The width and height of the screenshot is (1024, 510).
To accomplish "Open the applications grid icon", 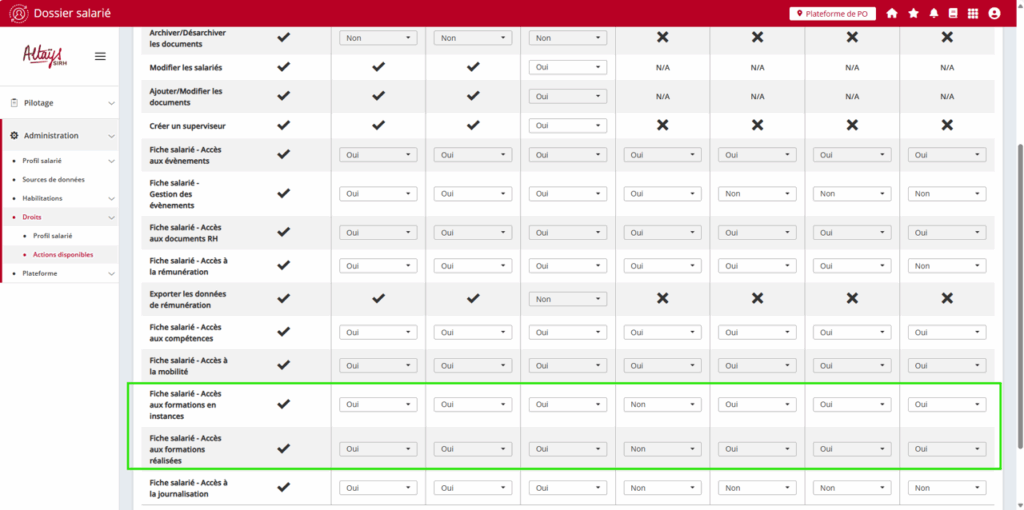I will (973, 13).
